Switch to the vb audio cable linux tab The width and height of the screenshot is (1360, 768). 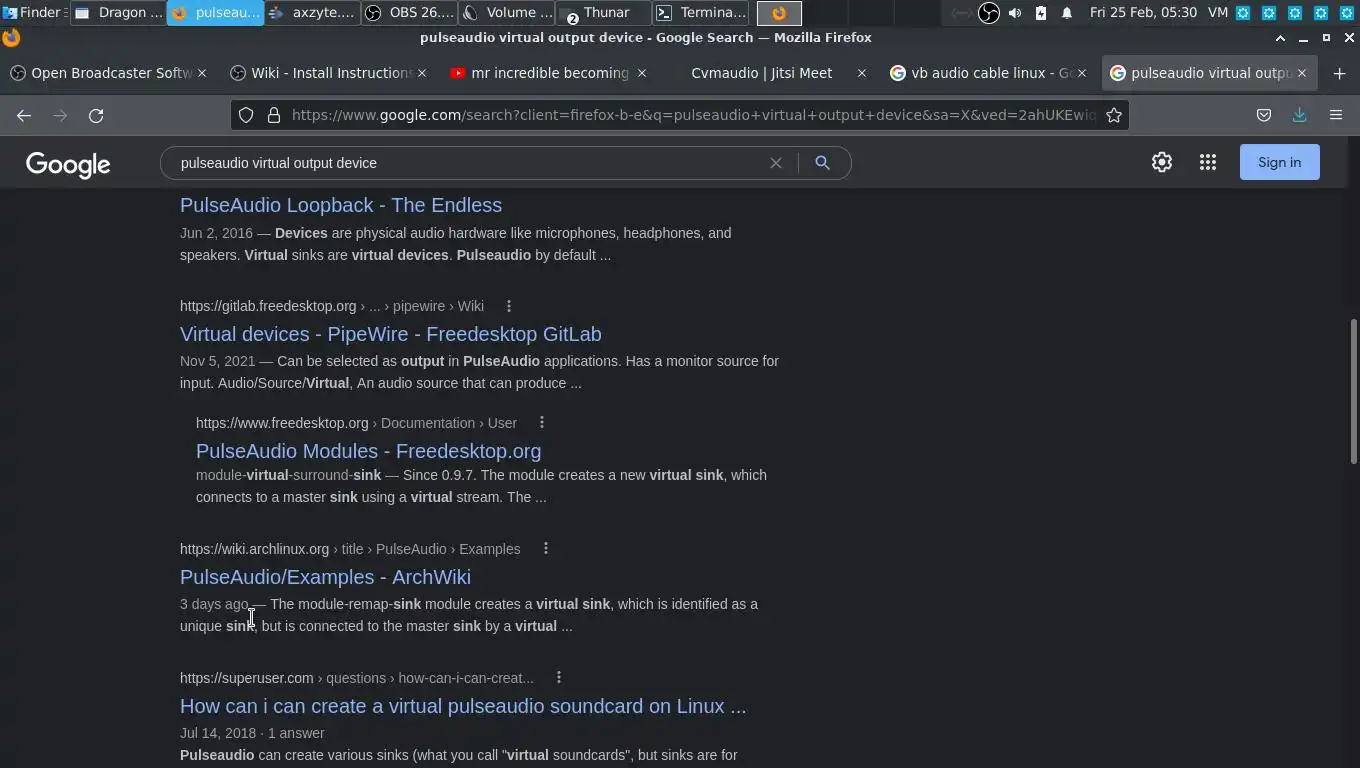pos(988,73)
